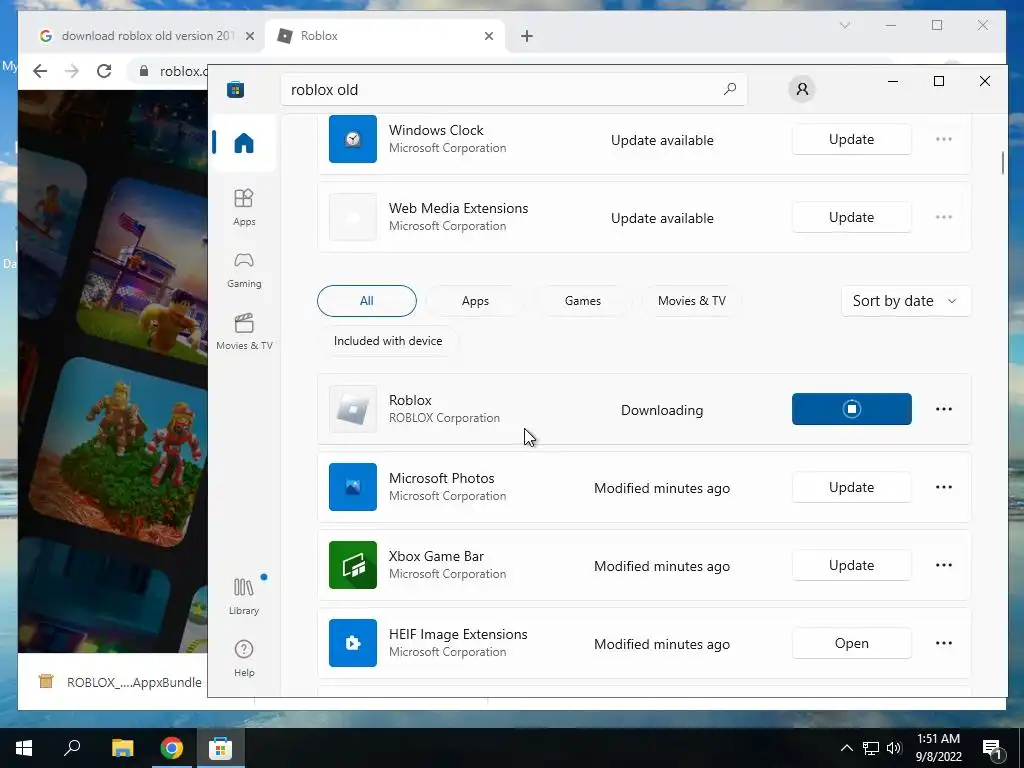Viewport: 1024px width, 768px height.
Task: Open the Windows Start menu
Action: pyautogui.click(x=24, y=748)
